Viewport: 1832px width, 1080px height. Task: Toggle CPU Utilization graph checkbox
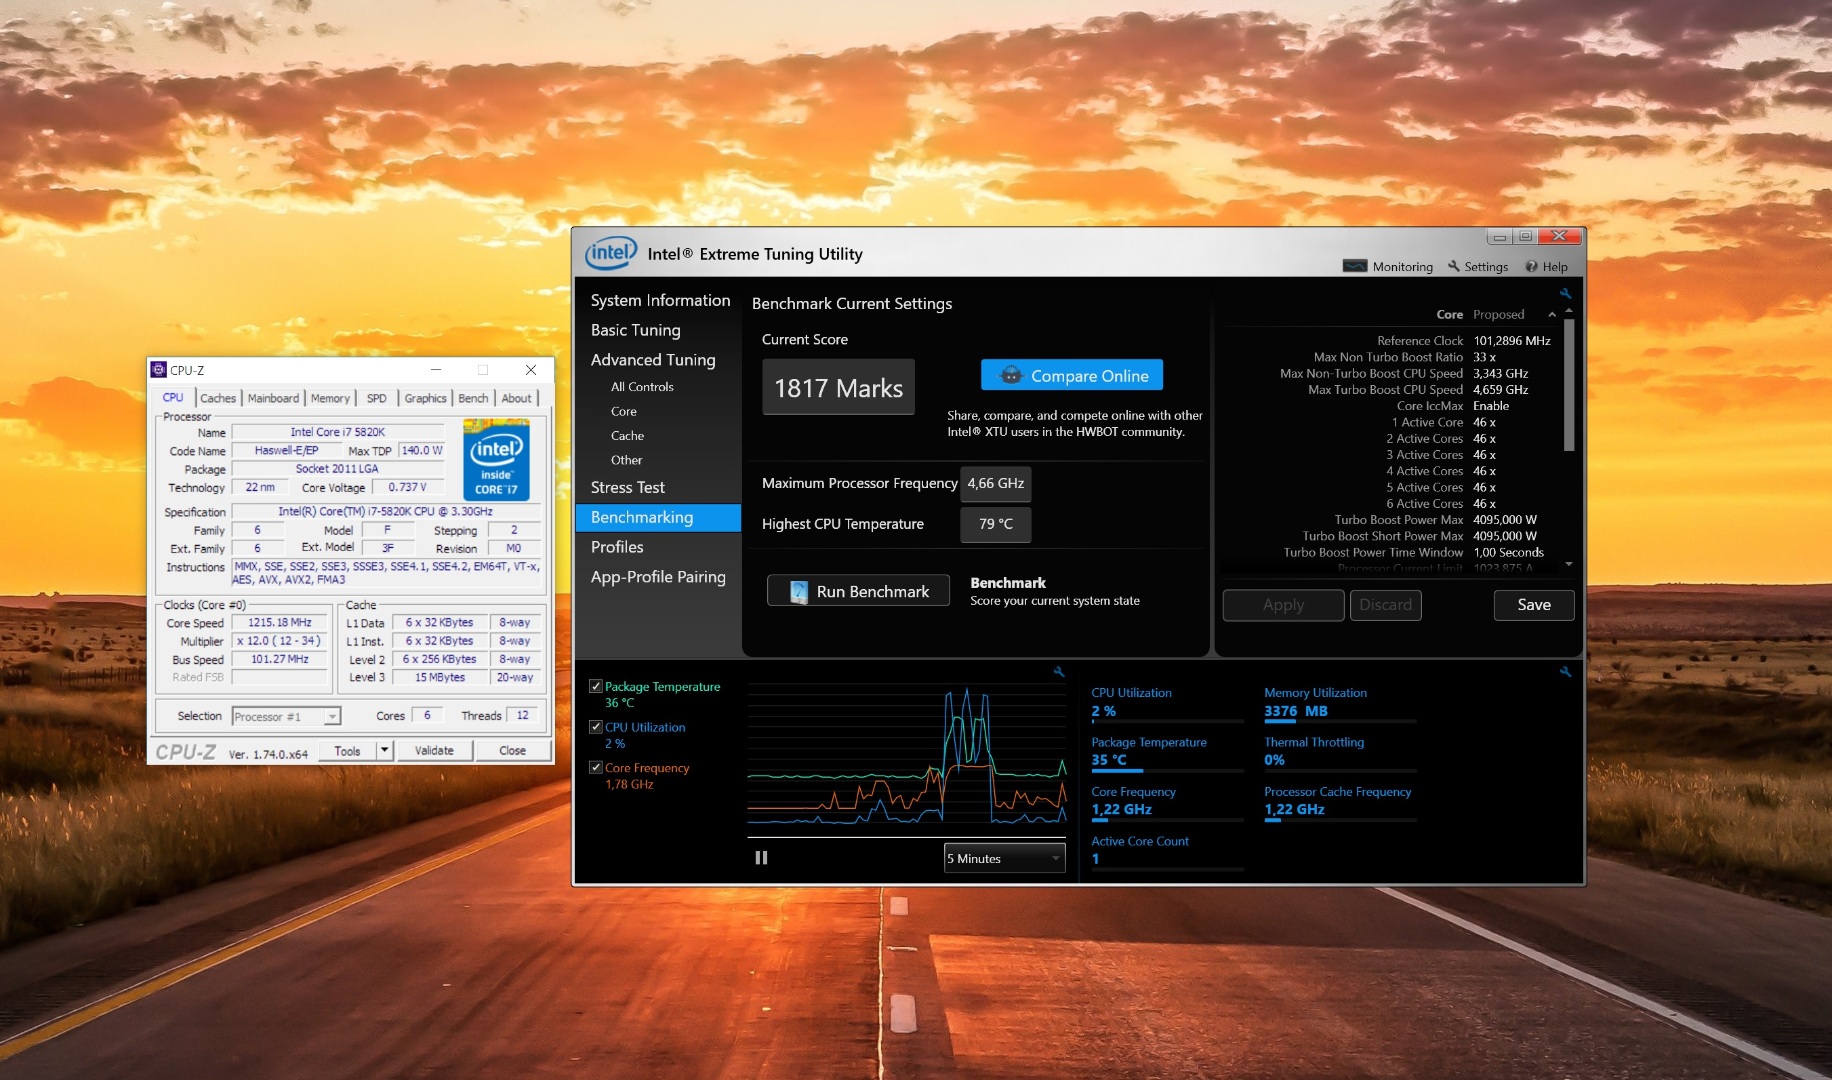tap(596, 727)
